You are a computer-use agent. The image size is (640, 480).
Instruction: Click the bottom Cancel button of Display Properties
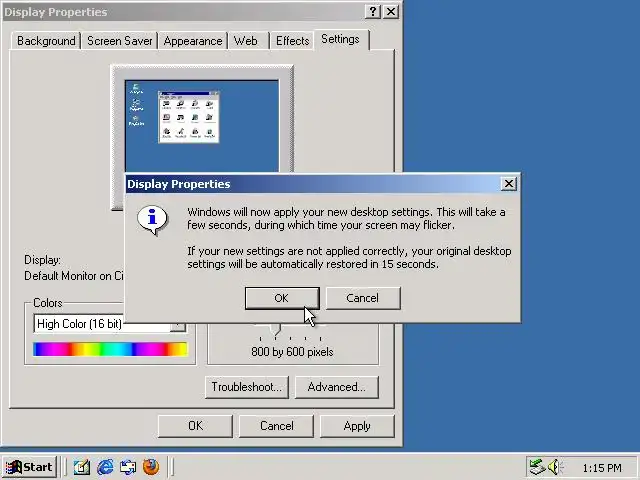point(276,426)
